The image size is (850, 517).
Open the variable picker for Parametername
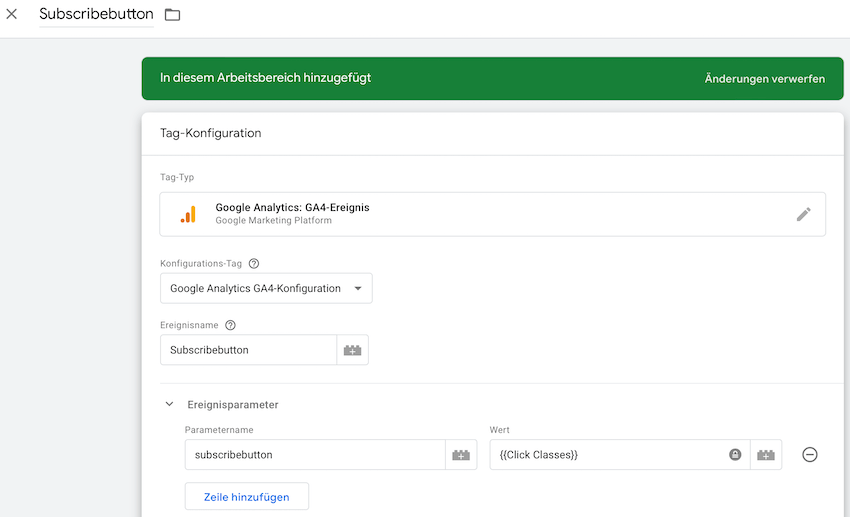click(461, 455)
